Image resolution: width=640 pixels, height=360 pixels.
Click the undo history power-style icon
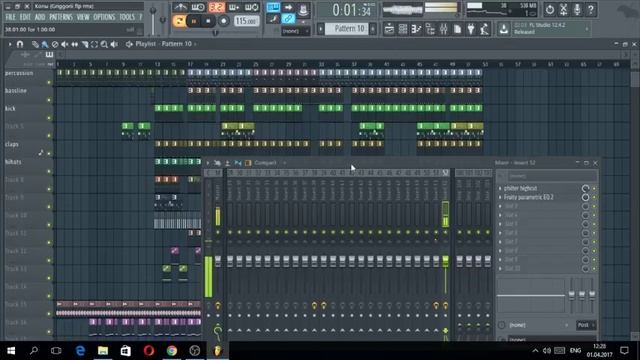pos(550,9)
